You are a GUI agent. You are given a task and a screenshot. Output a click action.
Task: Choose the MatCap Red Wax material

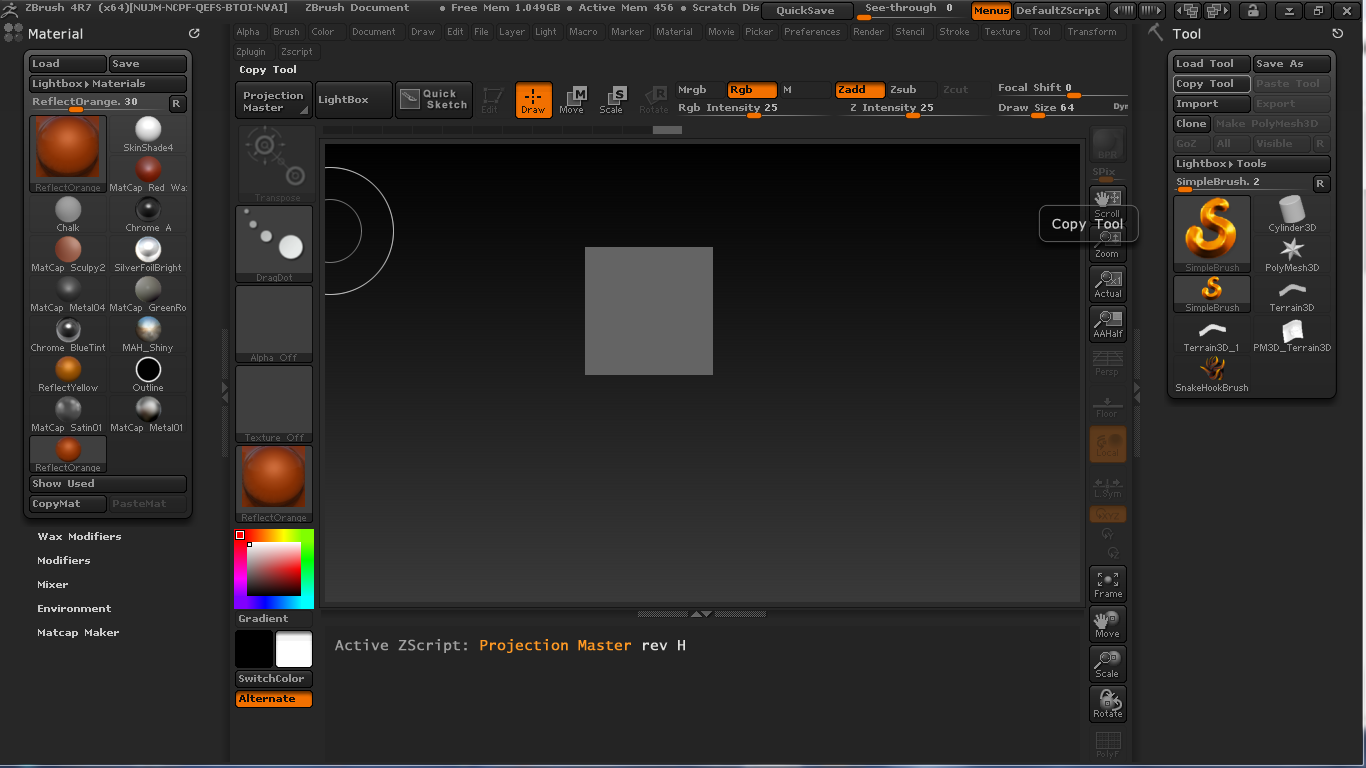148,175
